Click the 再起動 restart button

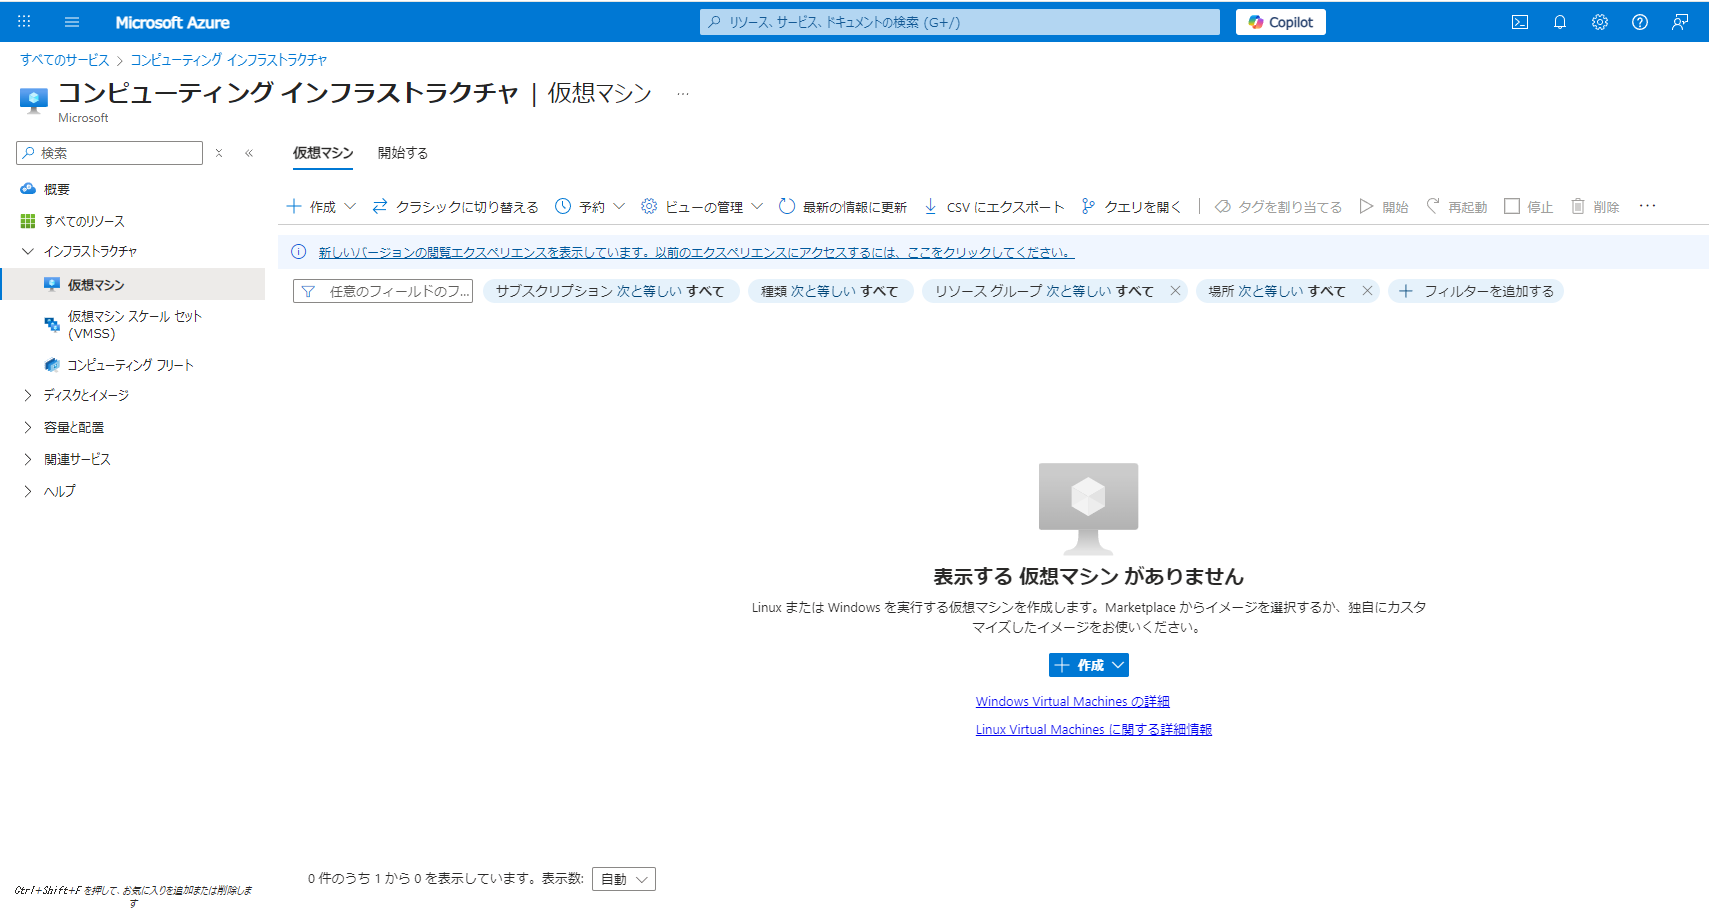click(x=1457, y=206)
